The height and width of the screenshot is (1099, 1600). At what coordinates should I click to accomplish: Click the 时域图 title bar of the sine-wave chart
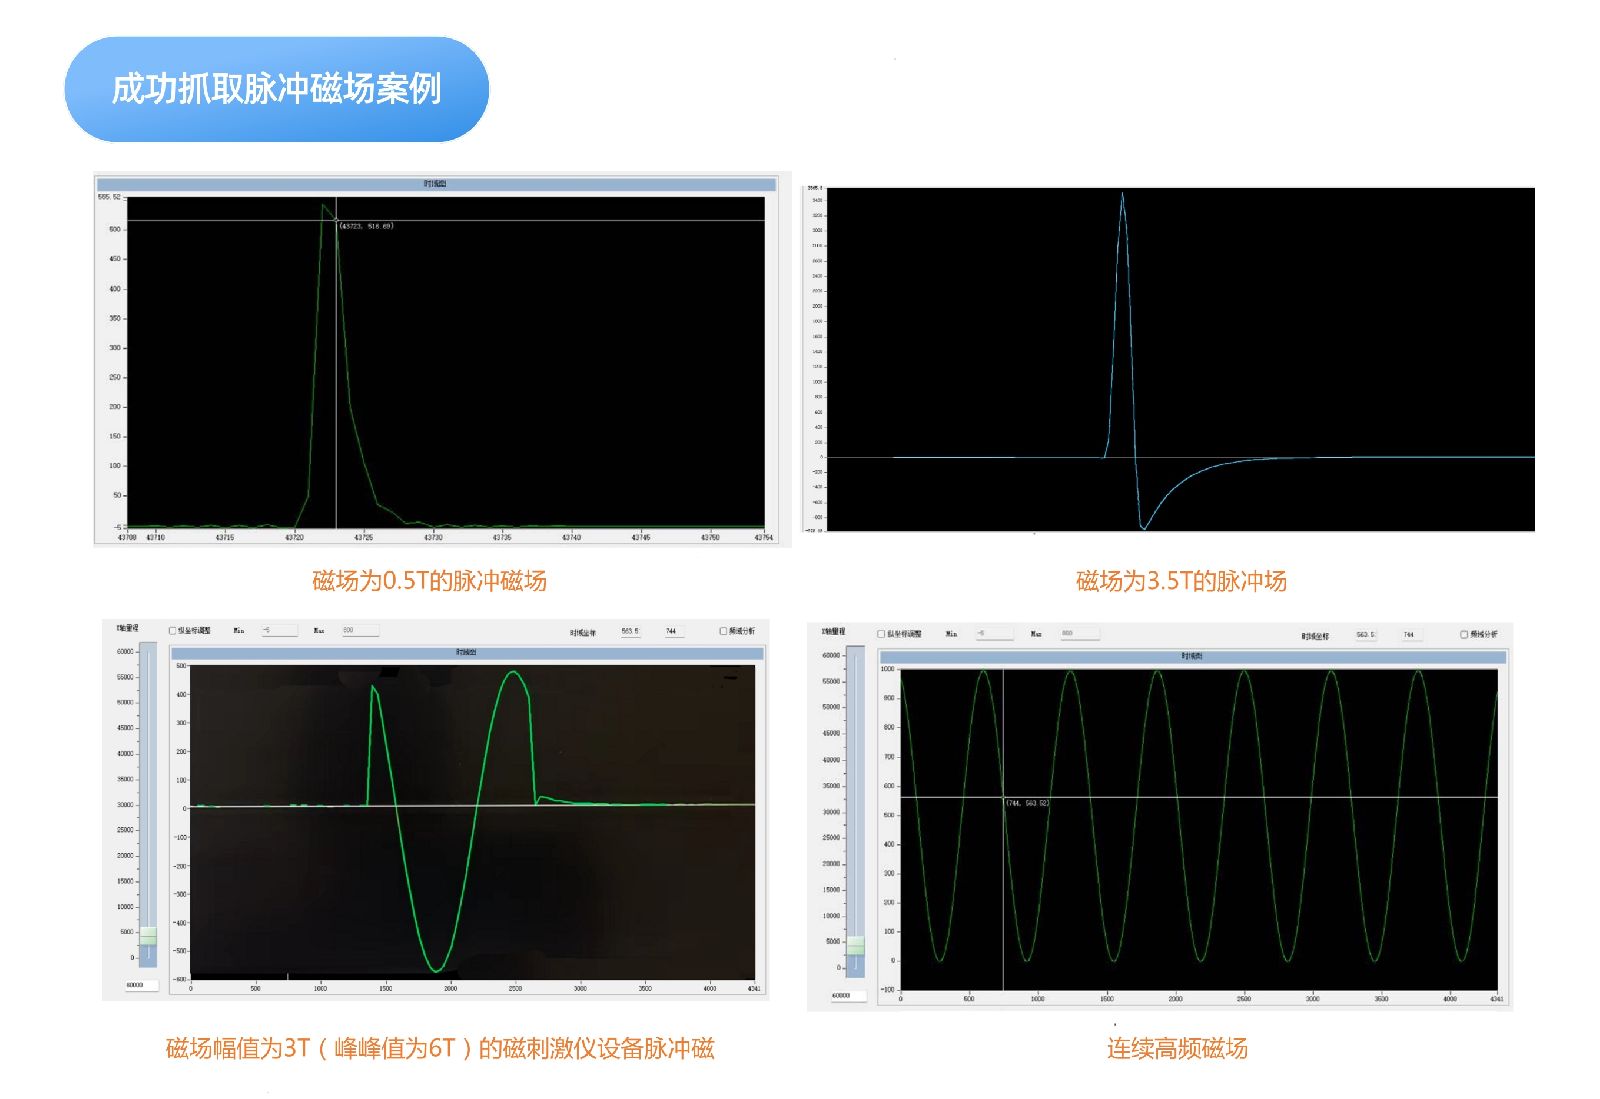pos(1192,657)
